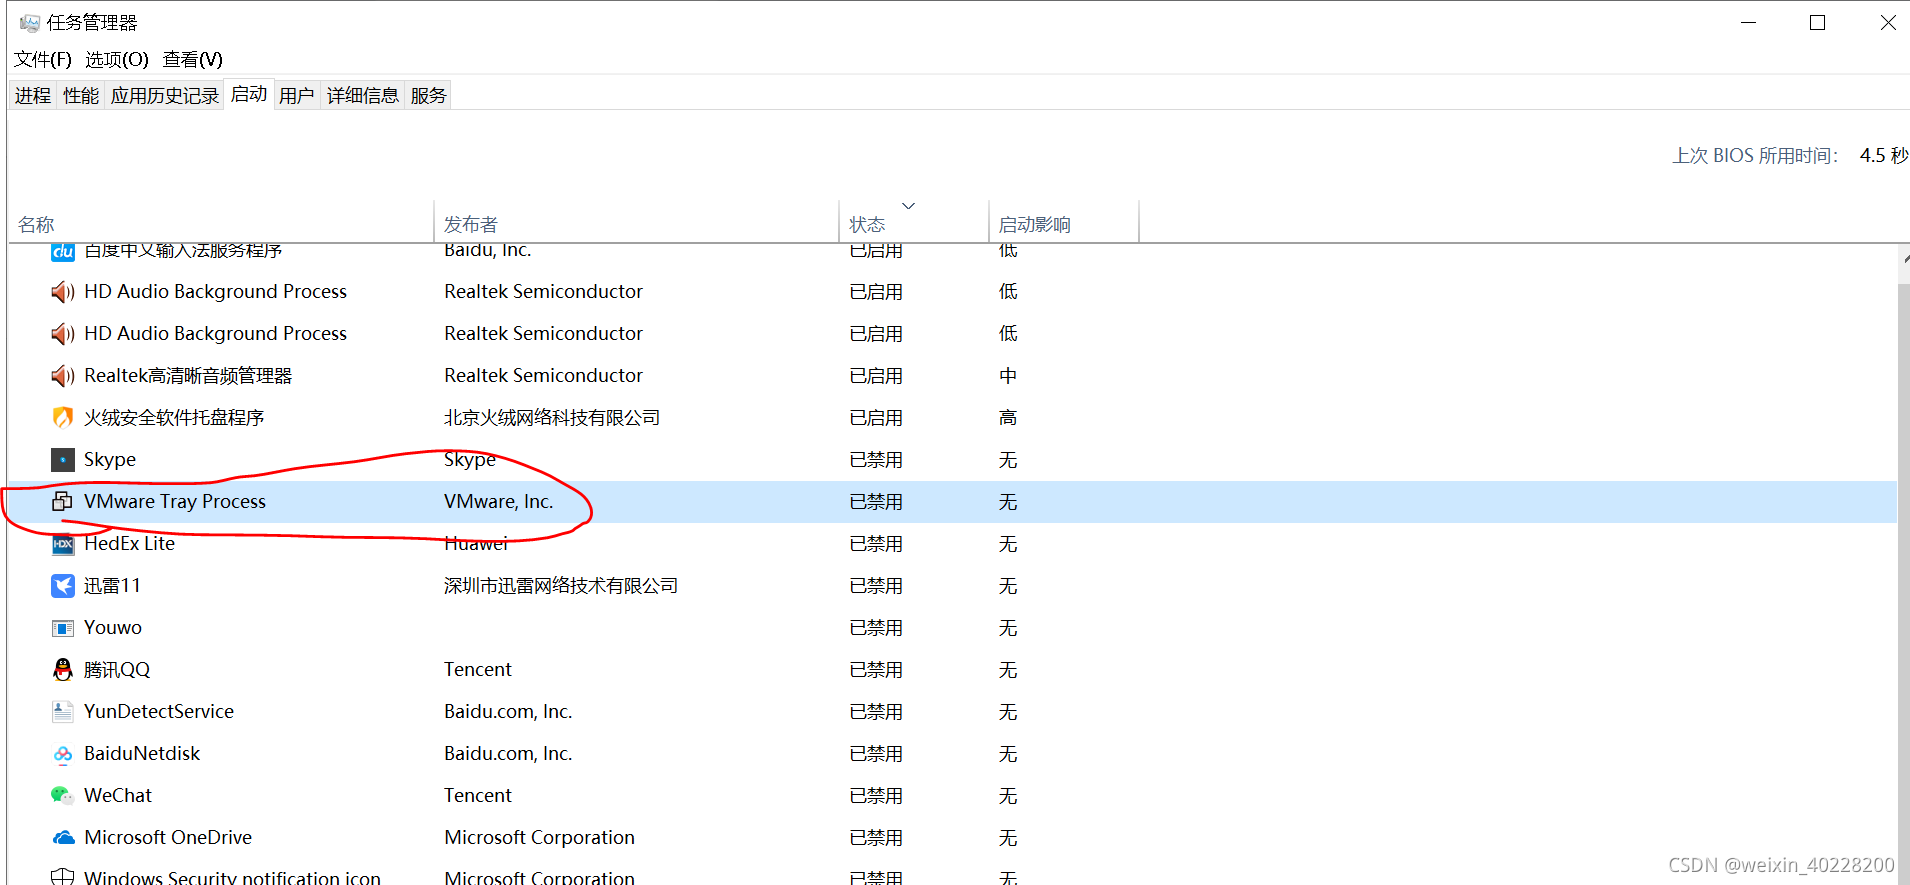Click Huawei publisher in HedEx Lite row
This screenshot has width=1910, height=885.
[x=476, y=544]
